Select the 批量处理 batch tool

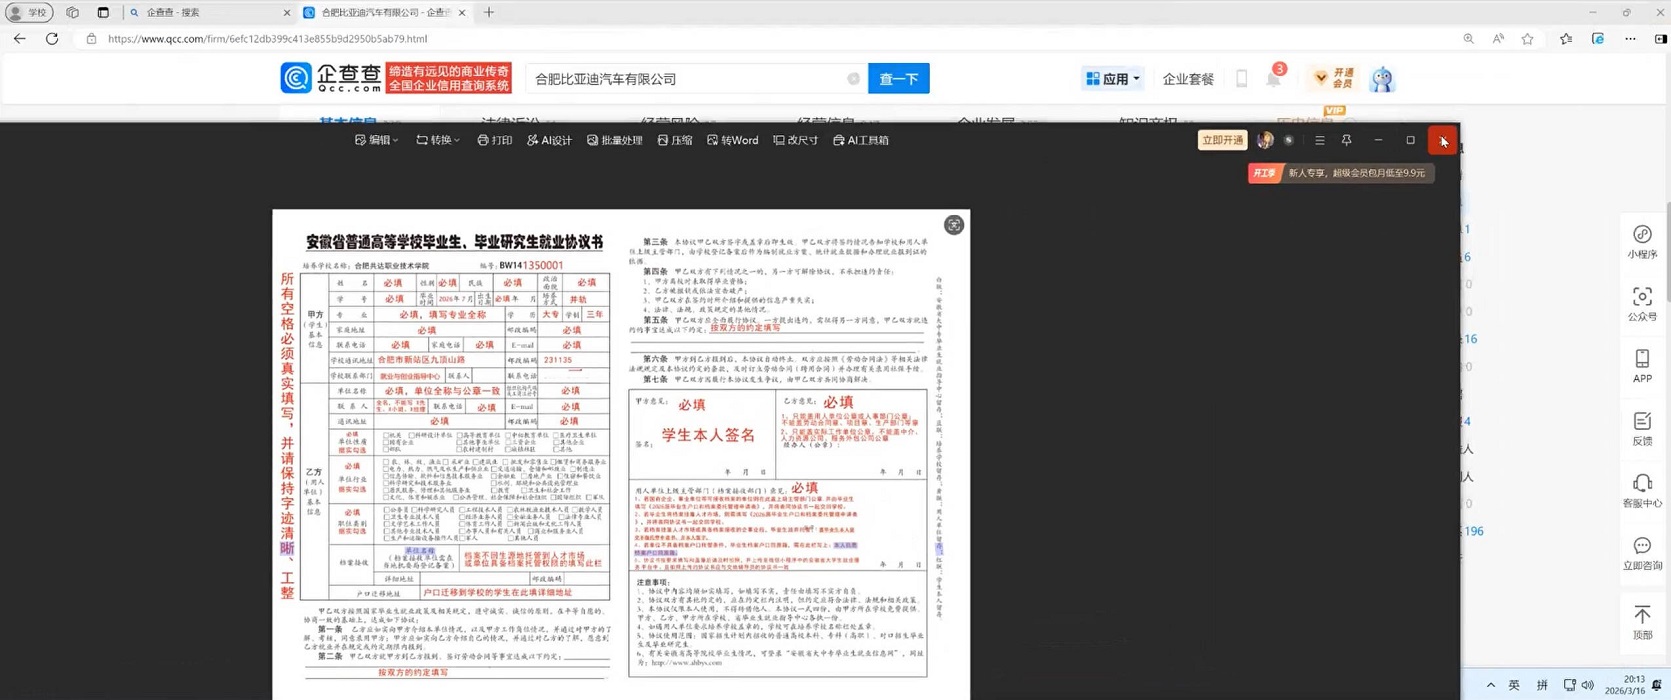[614, 141]
